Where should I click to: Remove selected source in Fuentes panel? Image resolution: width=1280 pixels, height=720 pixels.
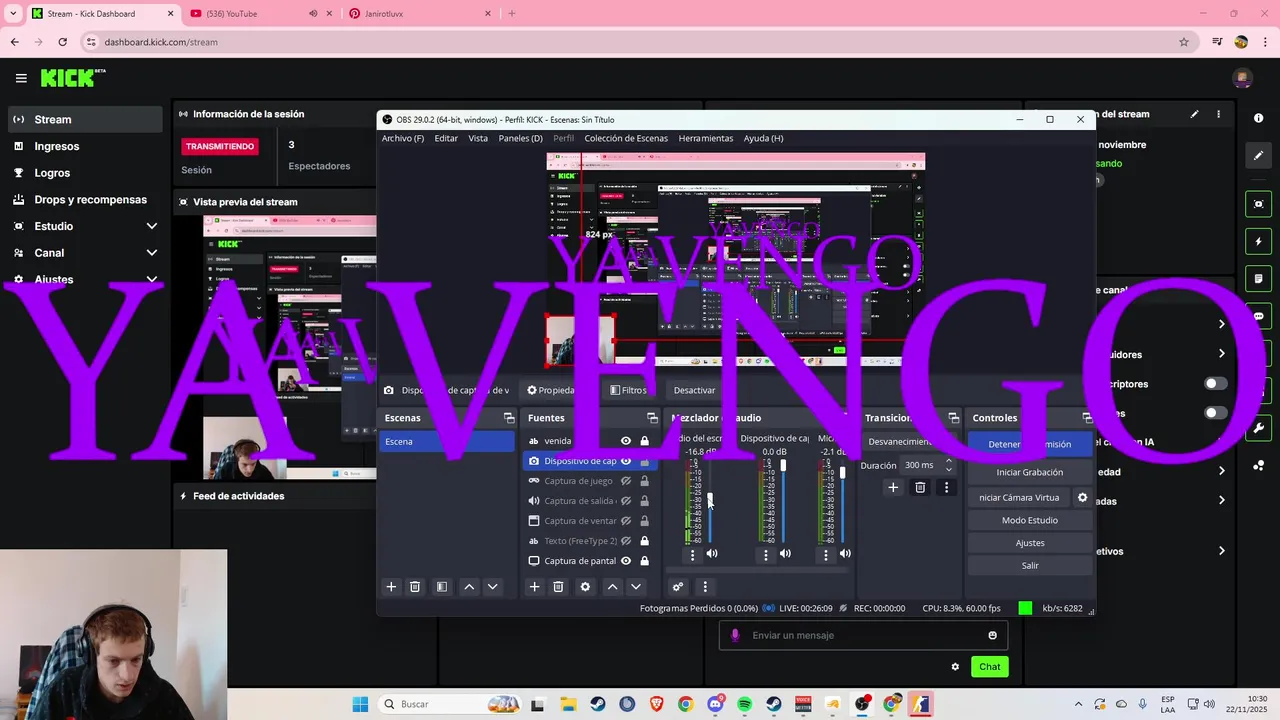point(558,587)
